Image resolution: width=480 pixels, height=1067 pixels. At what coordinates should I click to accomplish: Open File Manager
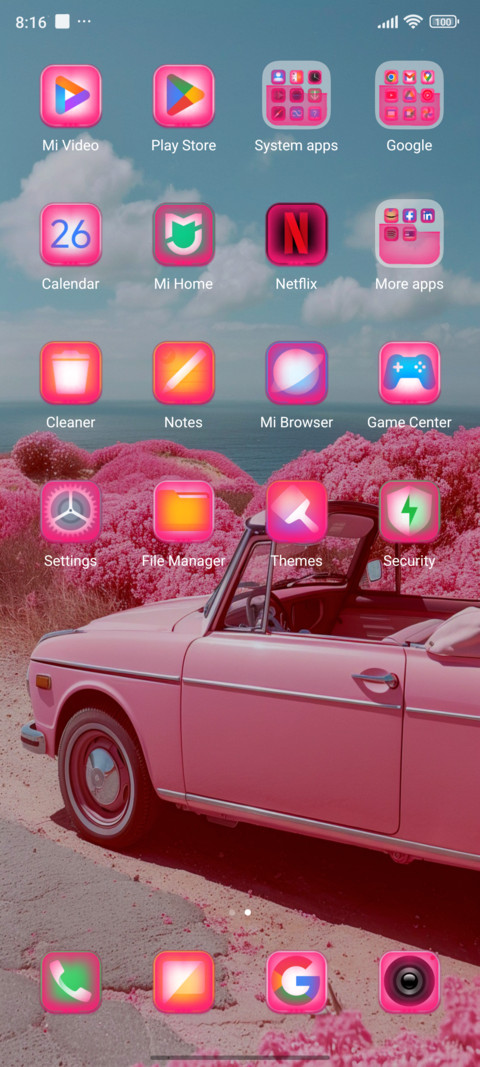pyautogui.click(x=183, y=512)
